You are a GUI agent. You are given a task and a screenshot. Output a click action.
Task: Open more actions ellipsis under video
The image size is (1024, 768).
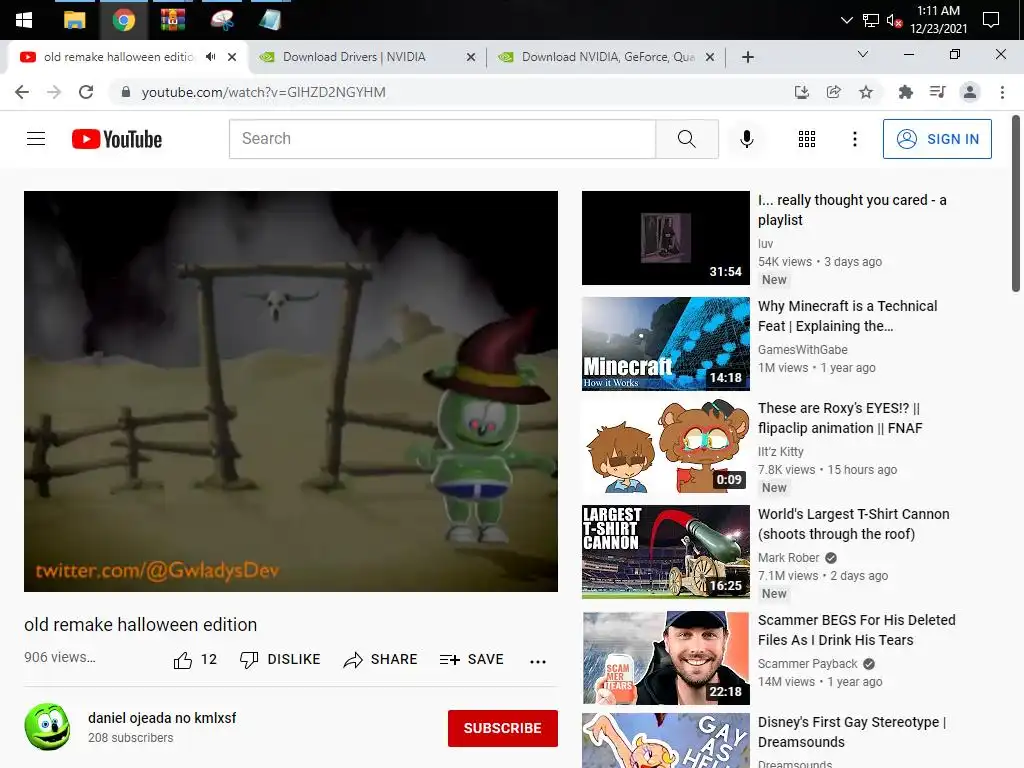[x=537, y=661]
